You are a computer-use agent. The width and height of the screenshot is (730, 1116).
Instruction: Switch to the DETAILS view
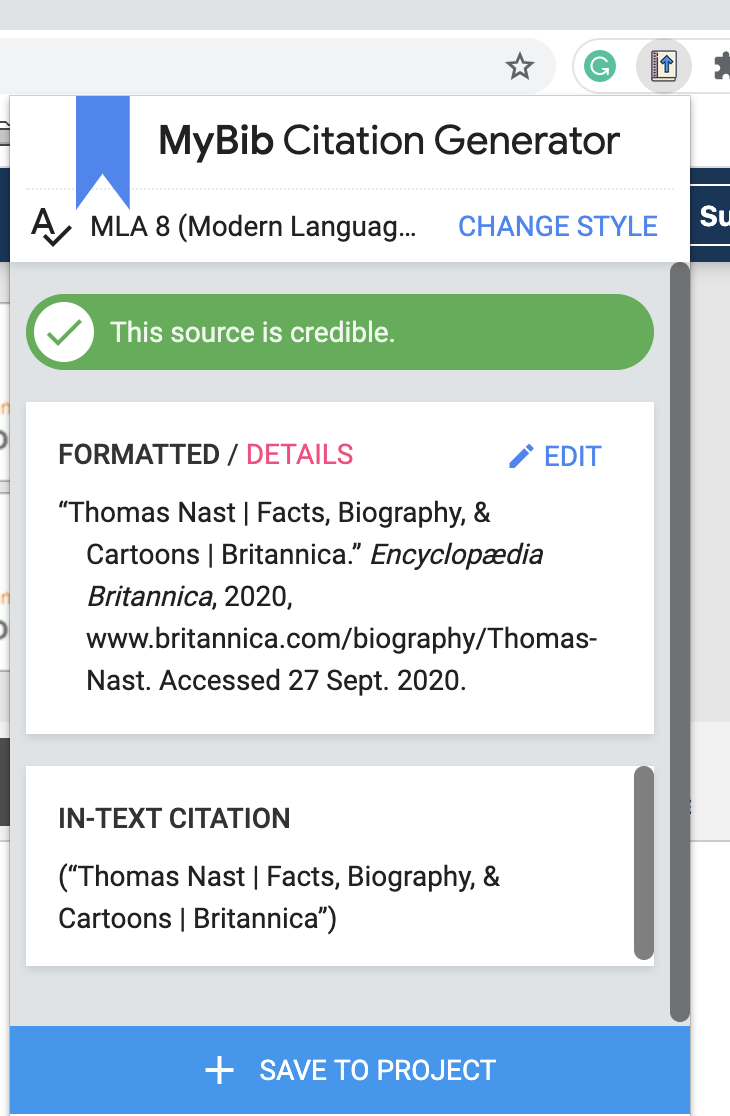pos(298,455)
